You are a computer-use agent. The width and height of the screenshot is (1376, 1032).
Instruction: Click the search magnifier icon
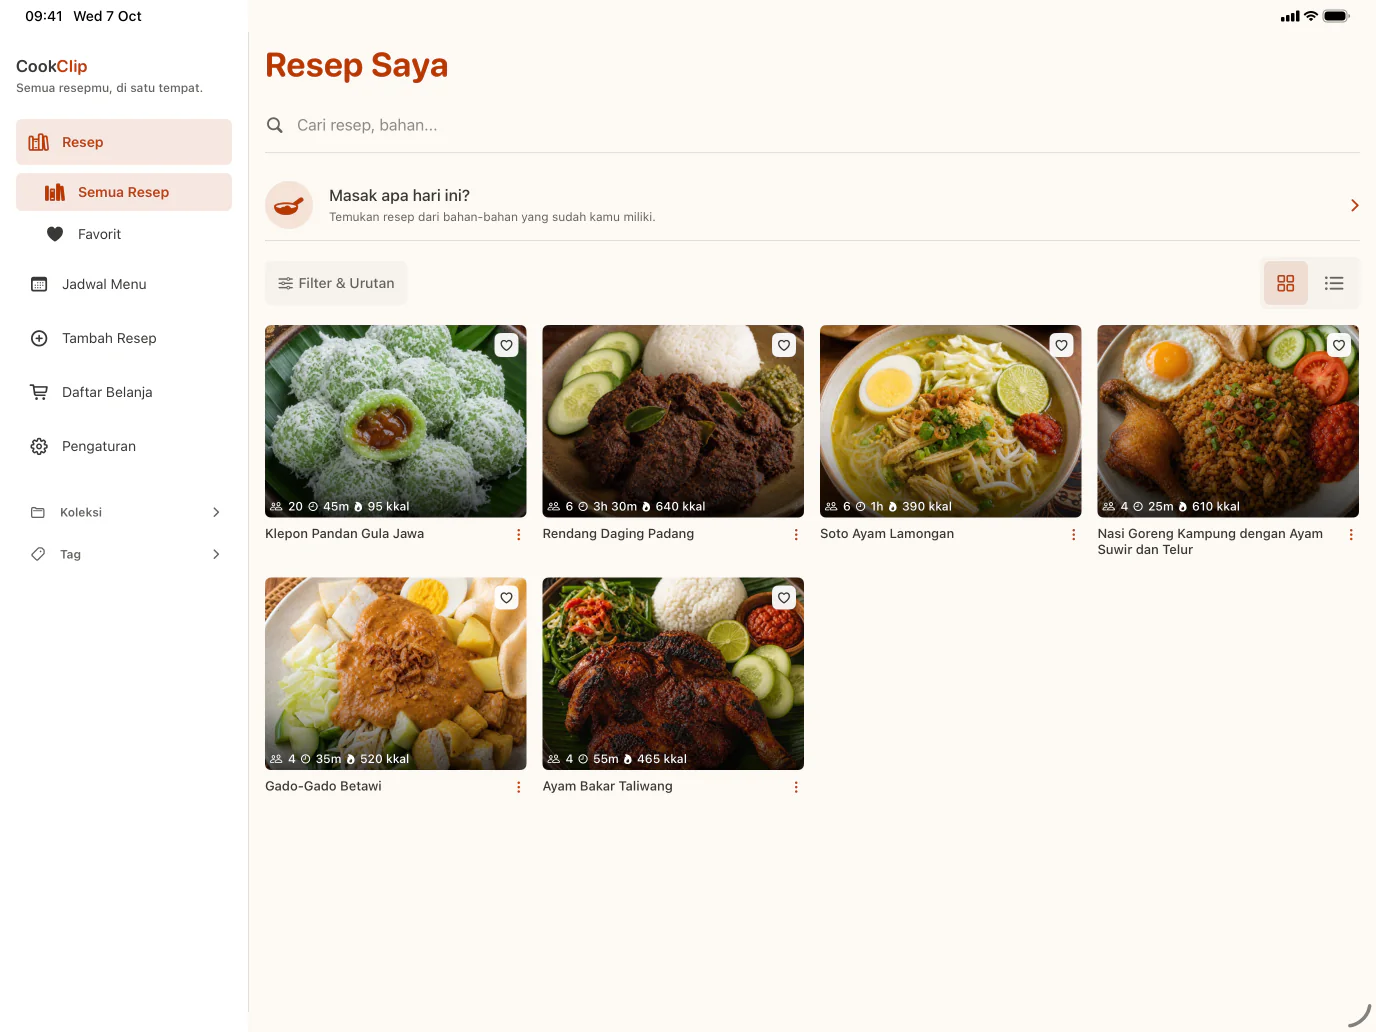(275, 125)
